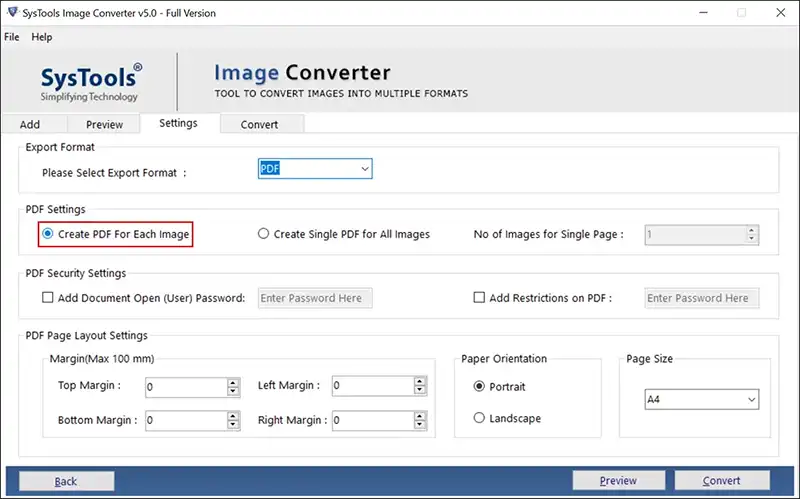Click the Bottom Margin value field
The image size is (800, 499).
186,420
